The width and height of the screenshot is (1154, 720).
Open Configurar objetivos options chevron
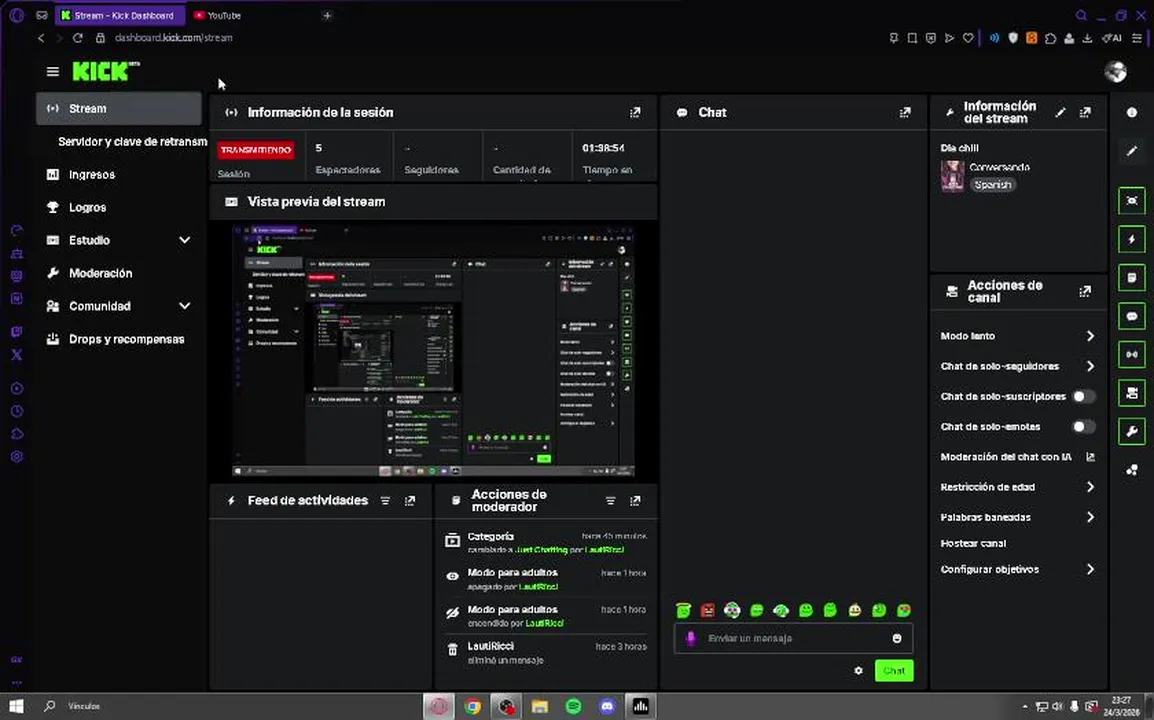[1090, 569]
